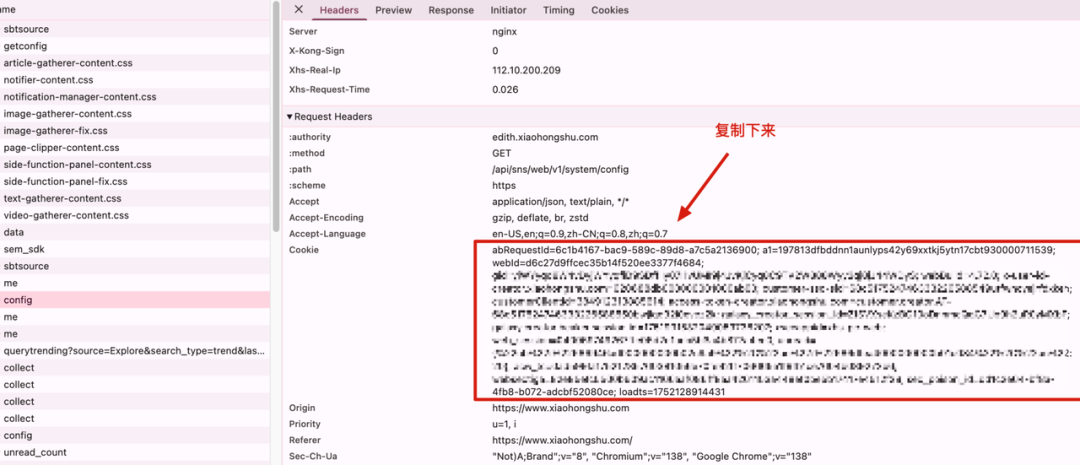1080x465 pixels.
Task: Click the :method header name
Action: coord(307,153)
